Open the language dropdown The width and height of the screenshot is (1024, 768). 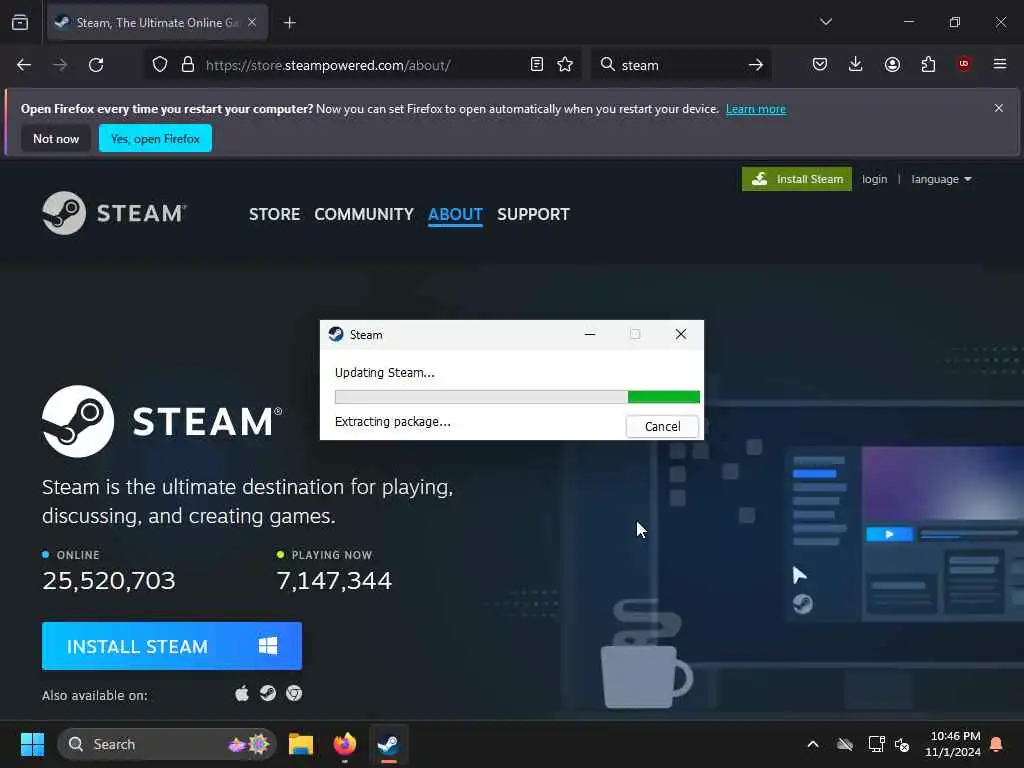(941, 179)
